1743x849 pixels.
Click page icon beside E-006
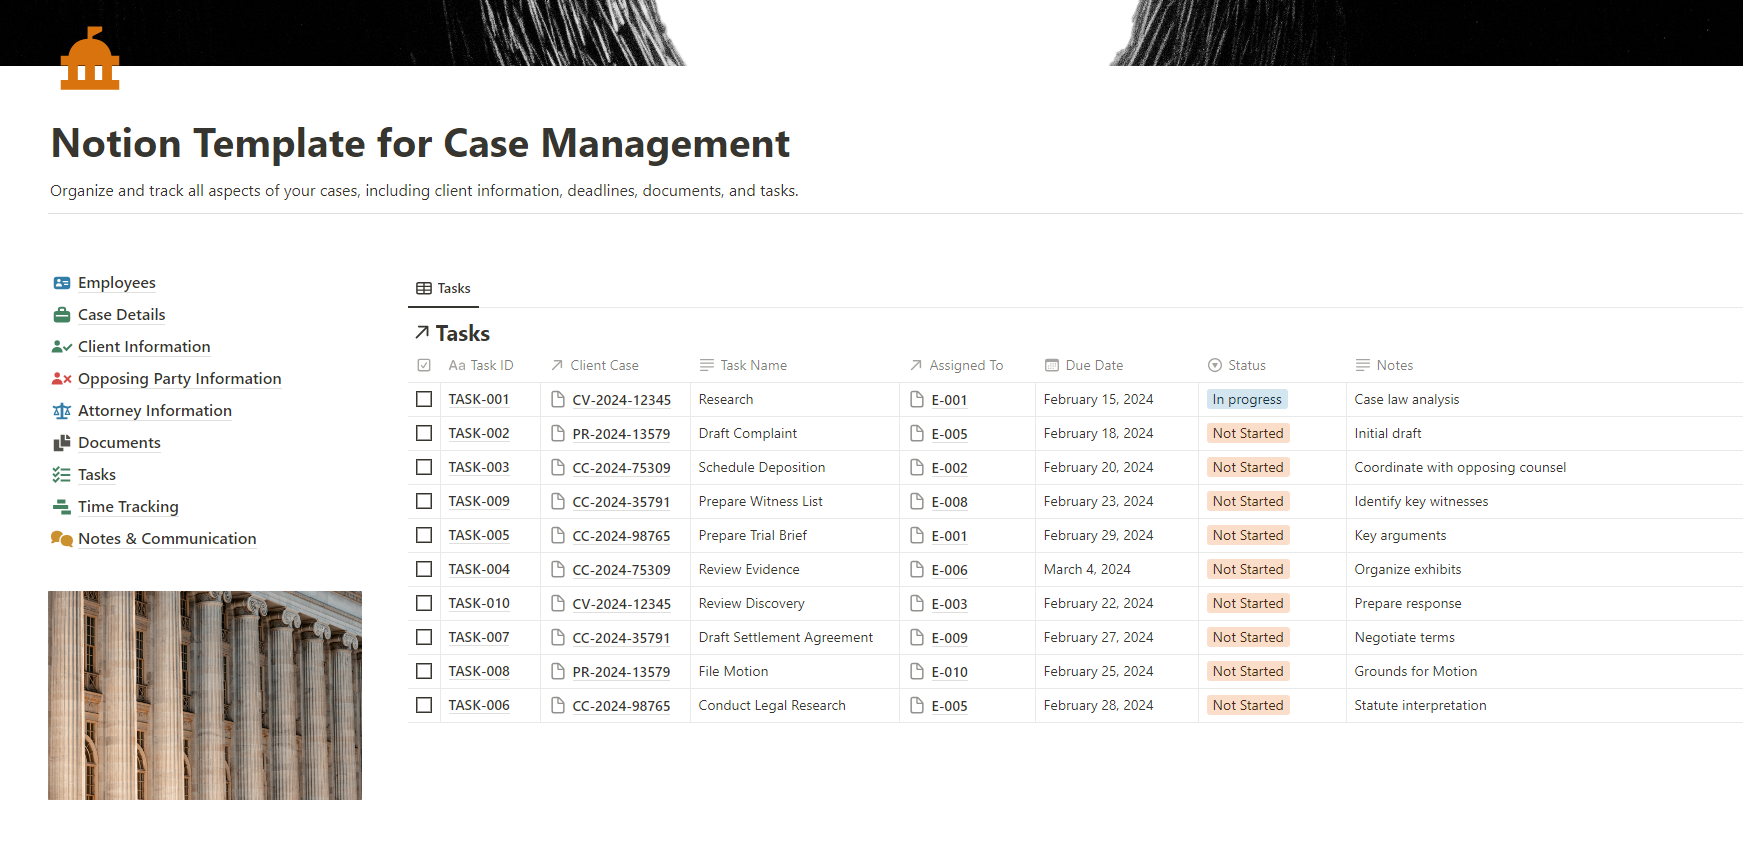(917, 569)
